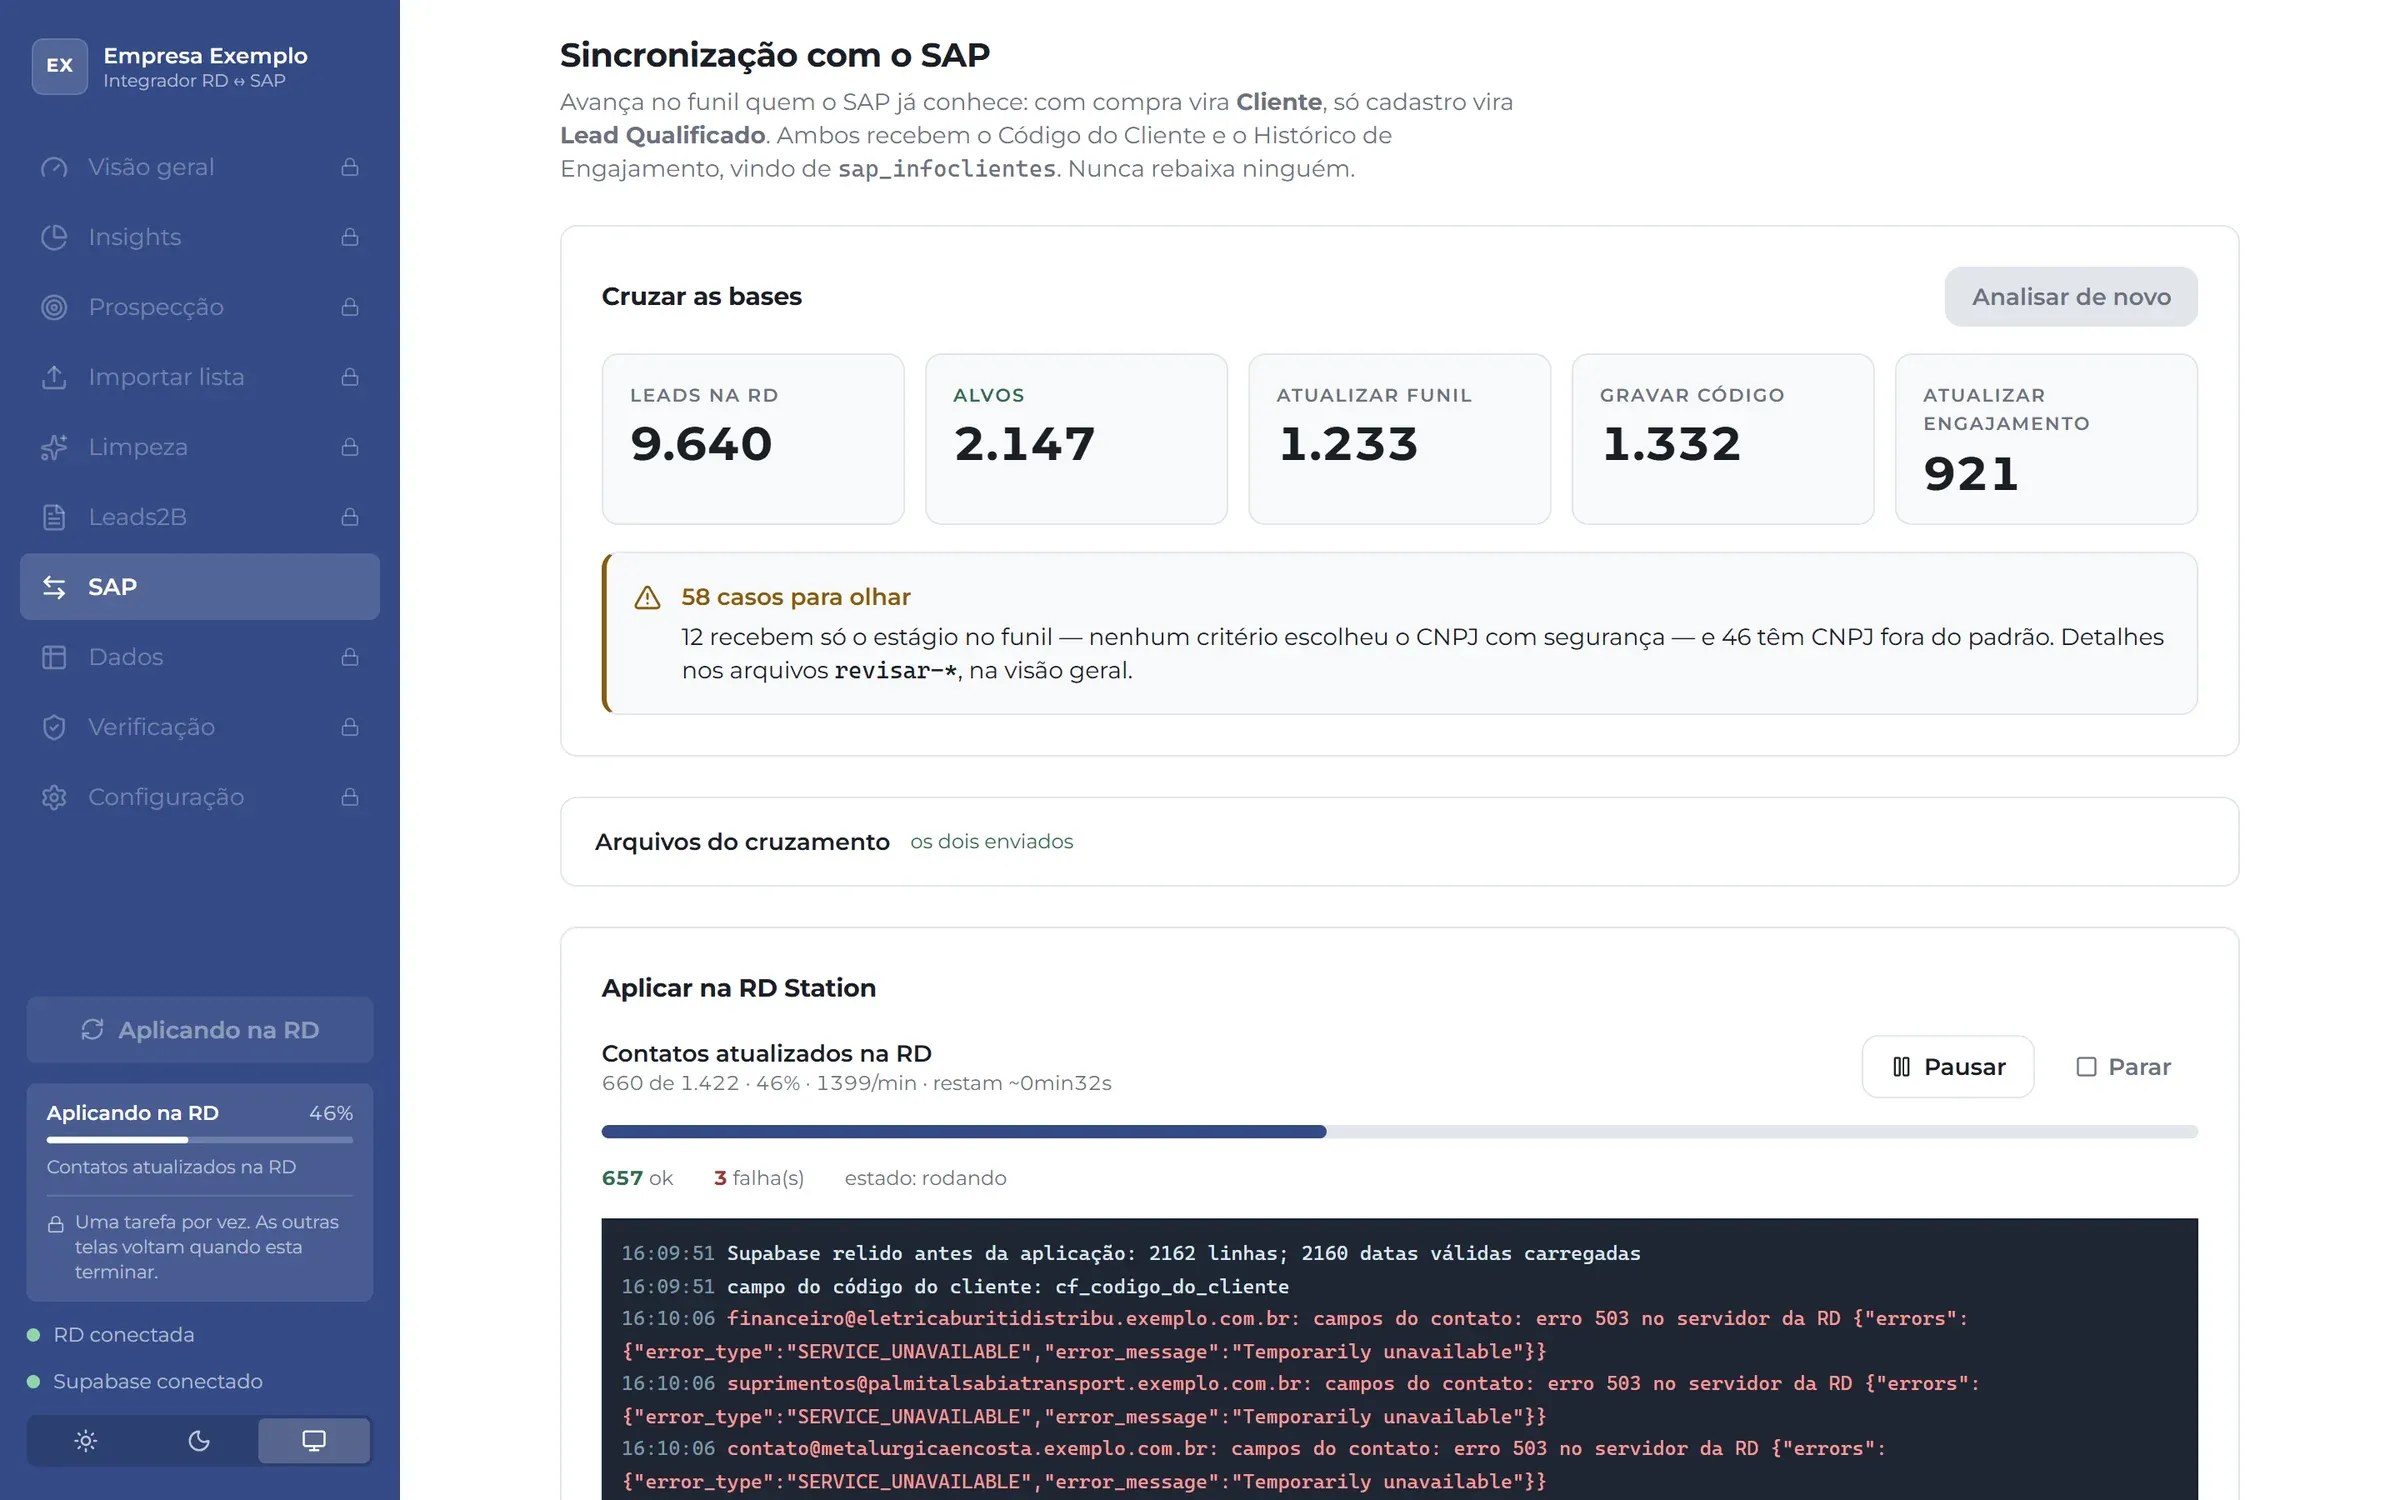Stop the update with Parar
The width and height of the screenshot is (2400, 1500).
pyautogui.click(x=2123, y=1067)
